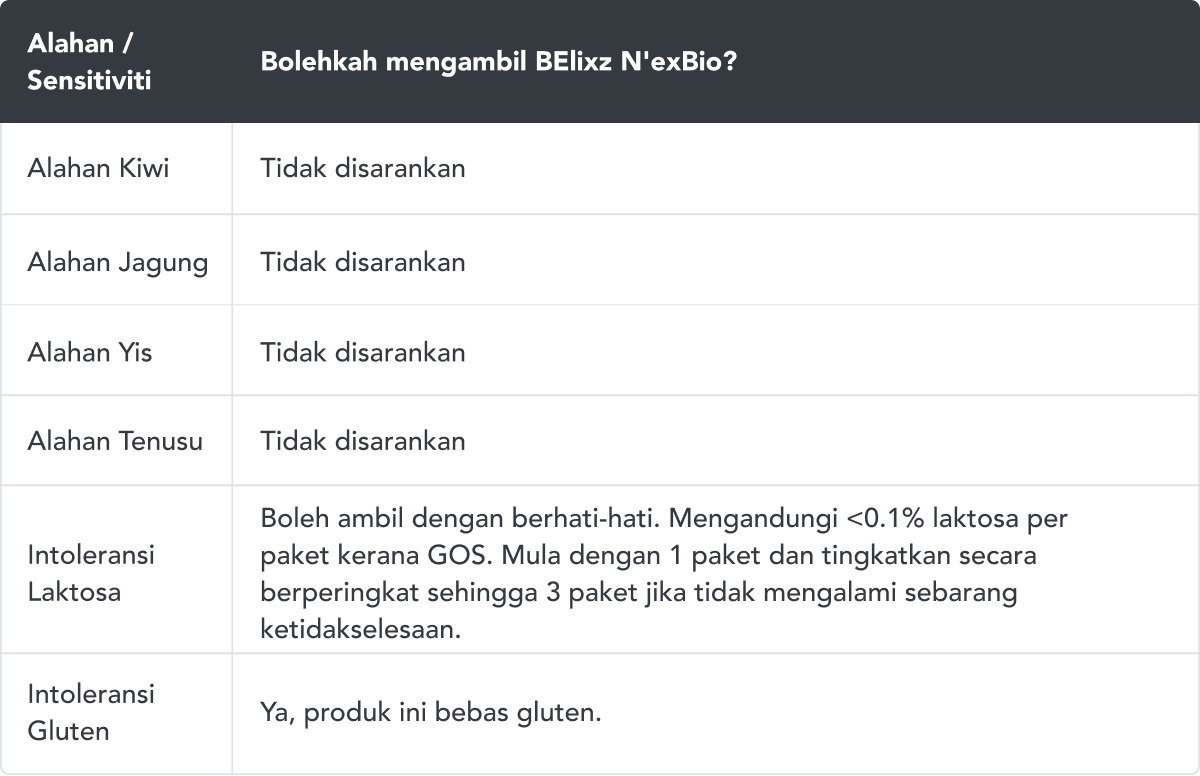Select the 'Alahan Yis' cell
Screen dimensions: 1200x776
pyautogui.click(x=116, y=352)
